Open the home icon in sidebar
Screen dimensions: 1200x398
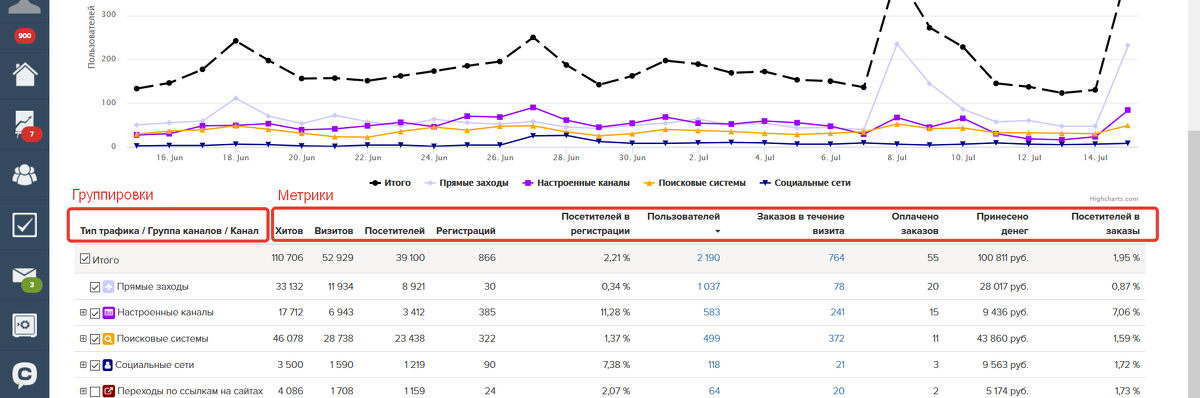[25, 75]
